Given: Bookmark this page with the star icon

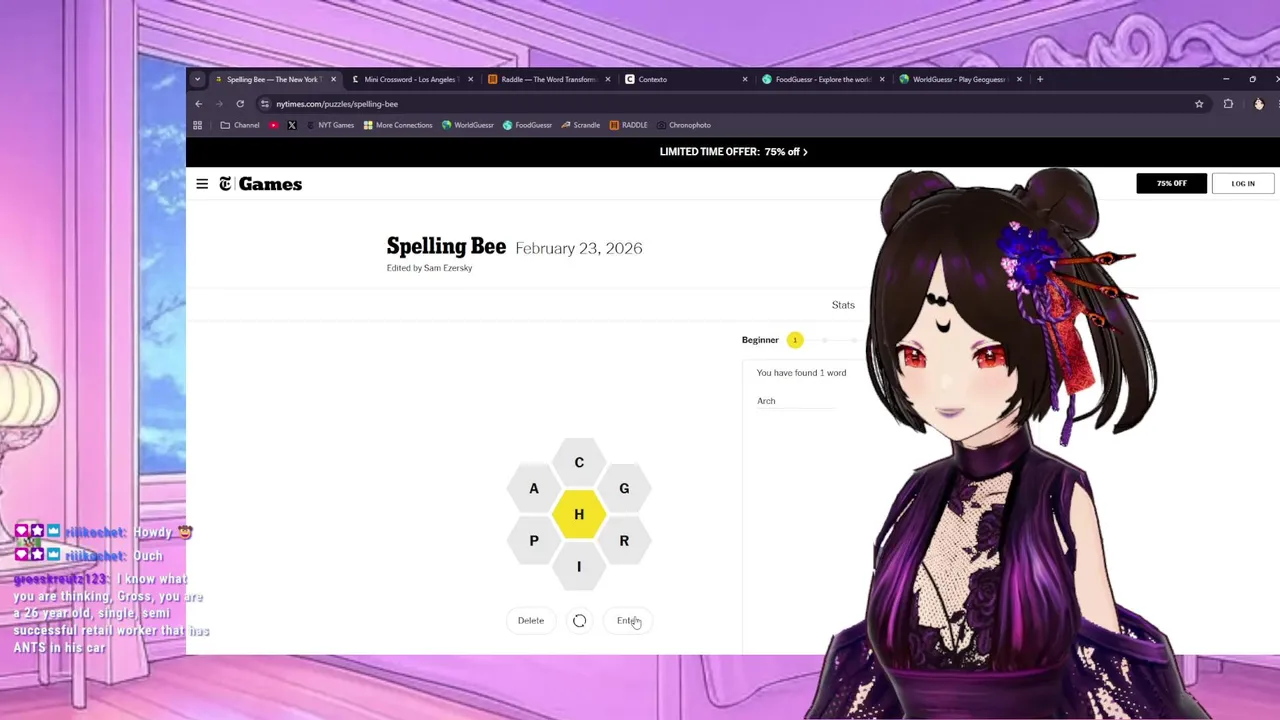Looking at the screenshot, I should click(1199, 104).
